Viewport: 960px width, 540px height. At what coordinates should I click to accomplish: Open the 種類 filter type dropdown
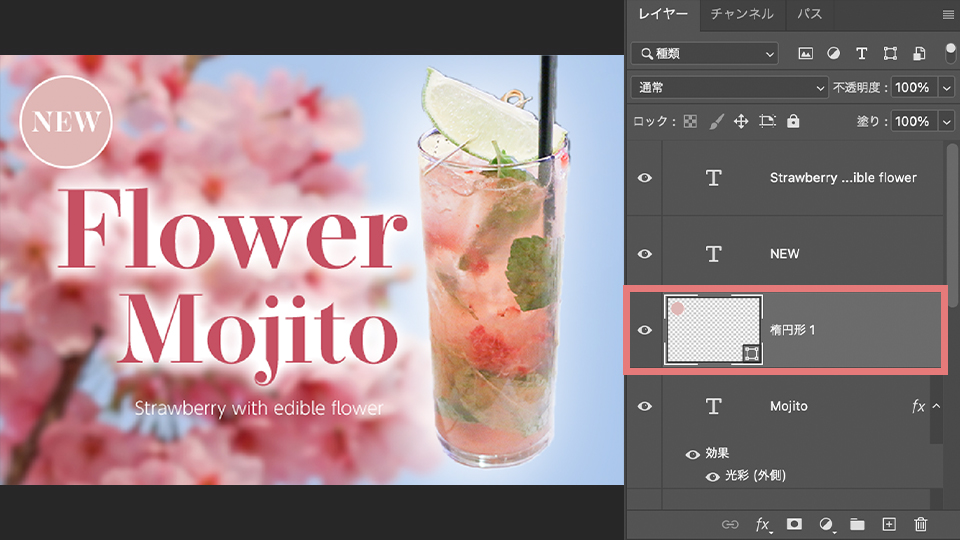705,54
